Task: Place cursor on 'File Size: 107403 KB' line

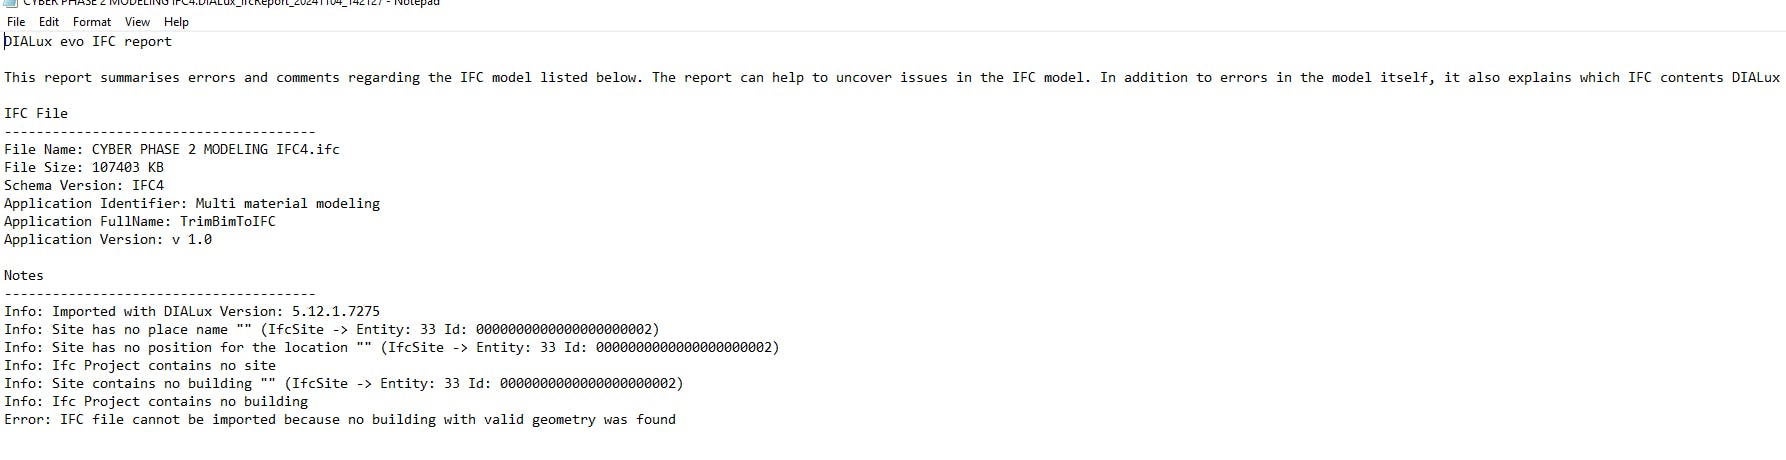Action: [84, 167]
